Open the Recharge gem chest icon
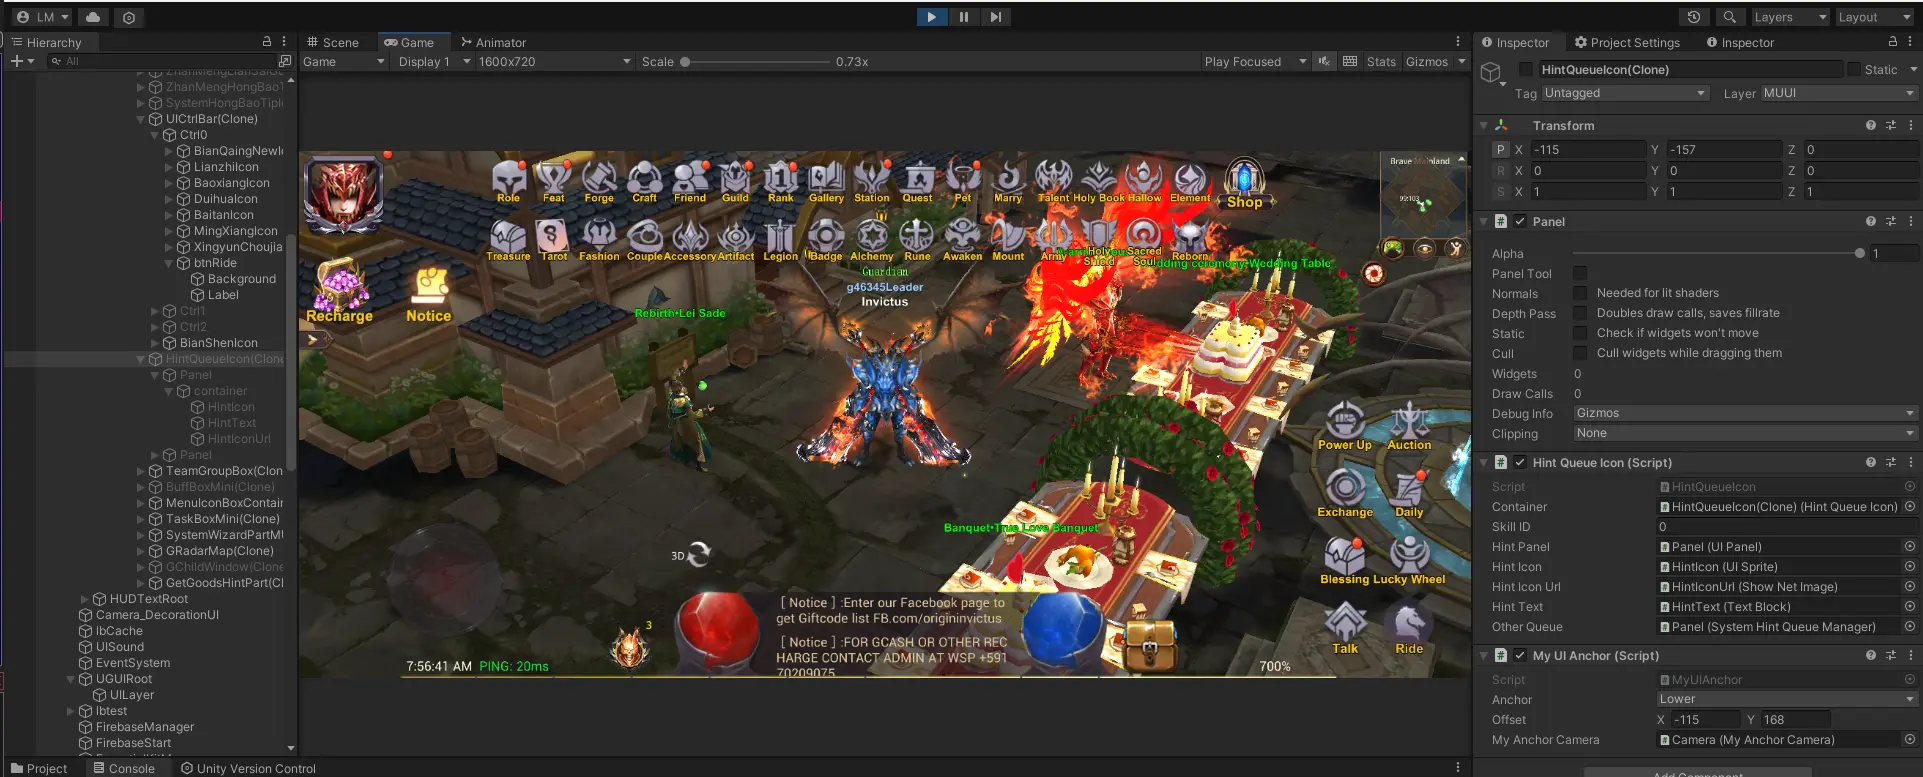The width and height of the screenshot is (1923, 777). pos(340,290)
